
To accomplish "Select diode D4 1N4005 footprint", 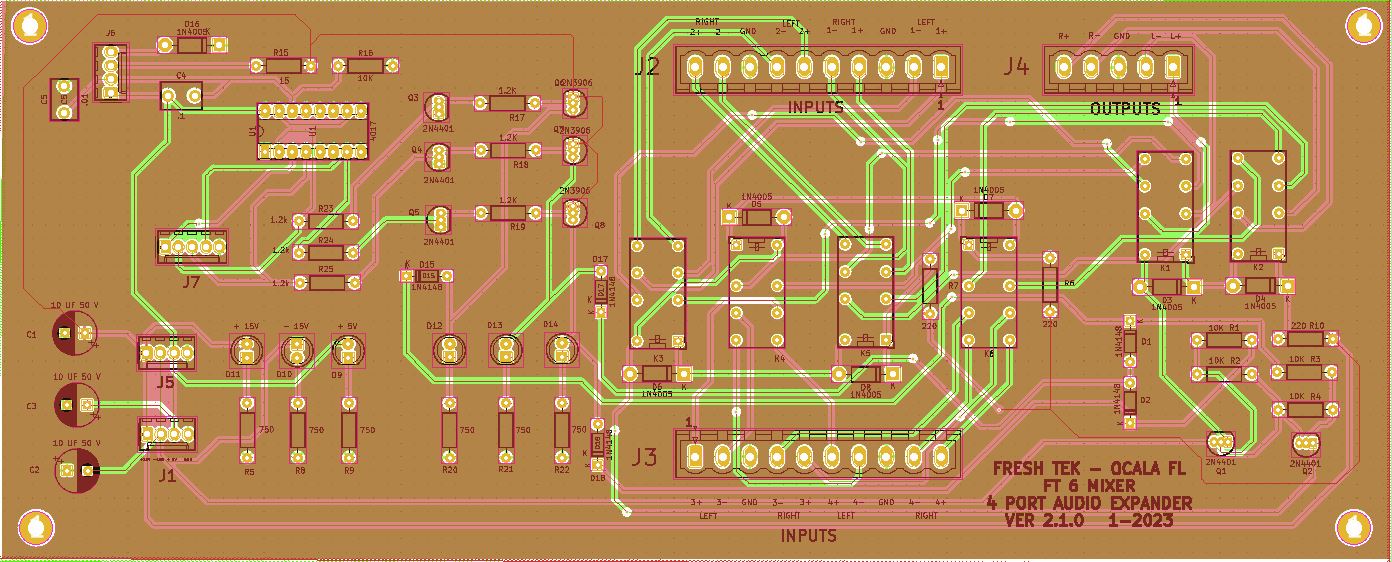I will (1259, 287).
